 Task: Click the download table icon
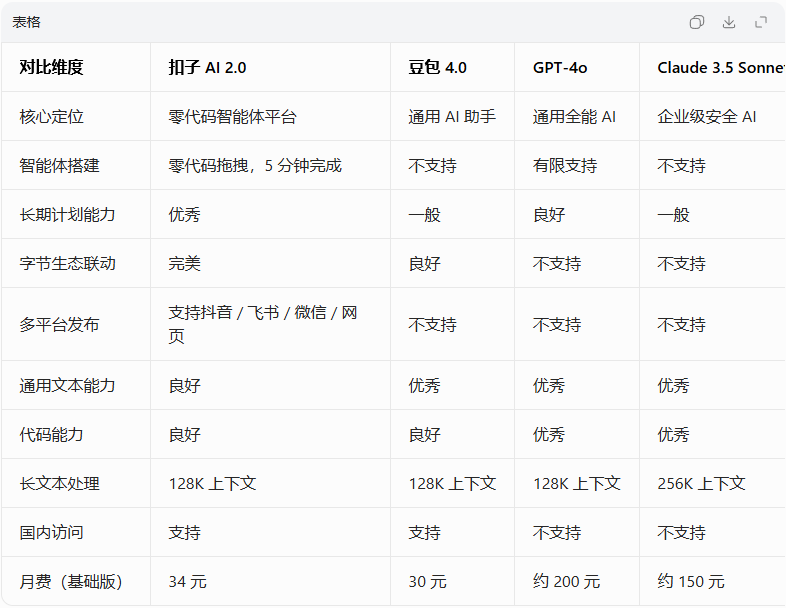[x=729, y=22]
